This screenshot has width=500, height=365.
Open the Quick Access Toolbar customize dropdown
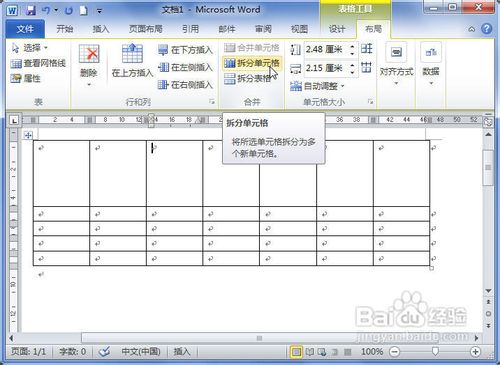point(99,11)
